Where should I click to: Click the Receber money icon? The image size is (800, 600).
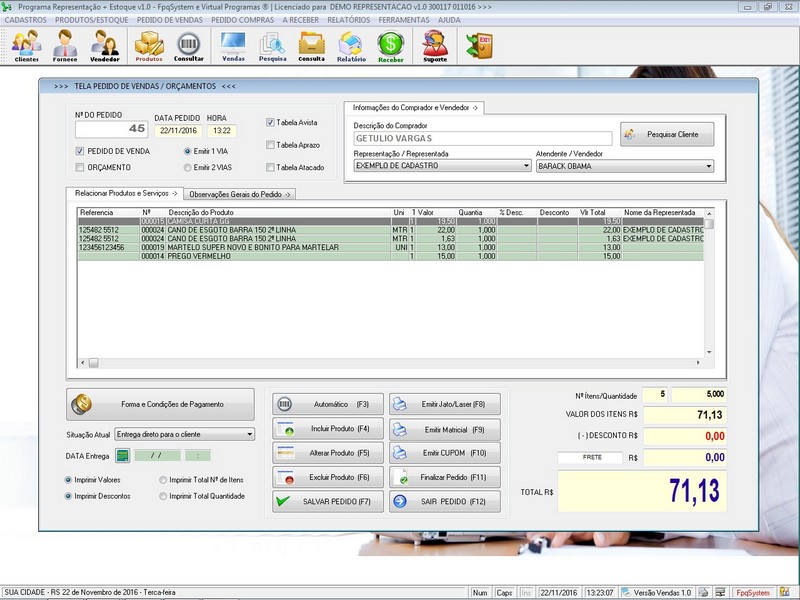390,45
